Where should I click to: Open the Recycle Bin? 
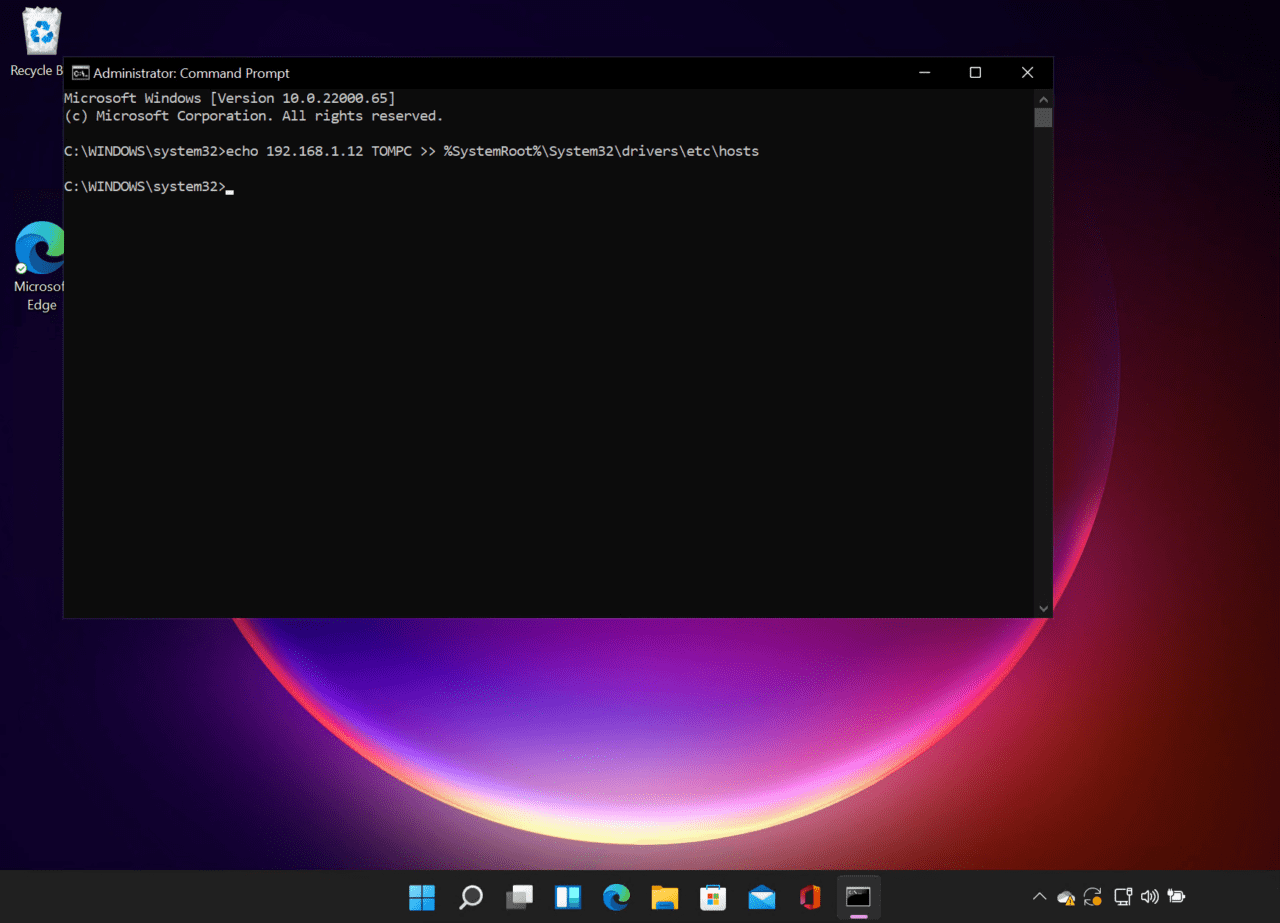40,30
